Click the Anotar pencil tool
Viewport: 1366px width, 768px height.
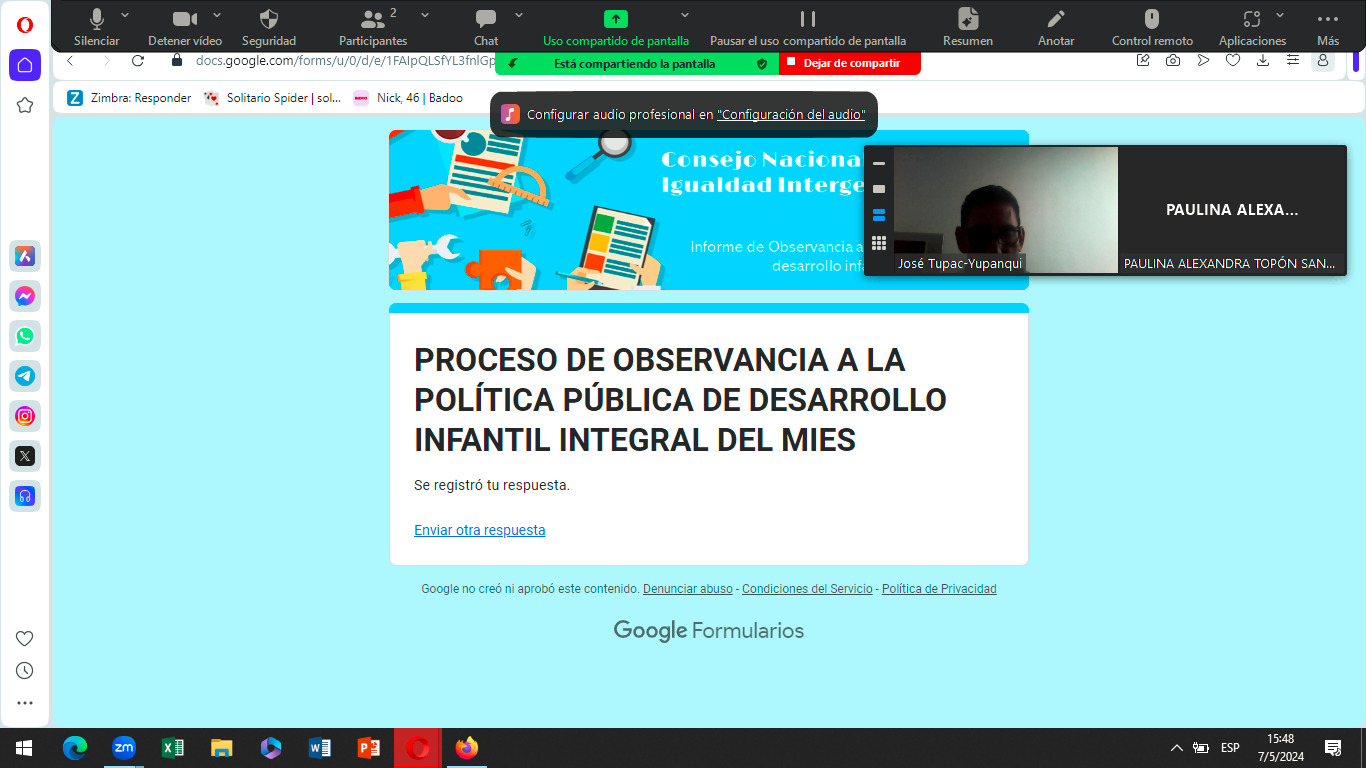[1056, 19]
